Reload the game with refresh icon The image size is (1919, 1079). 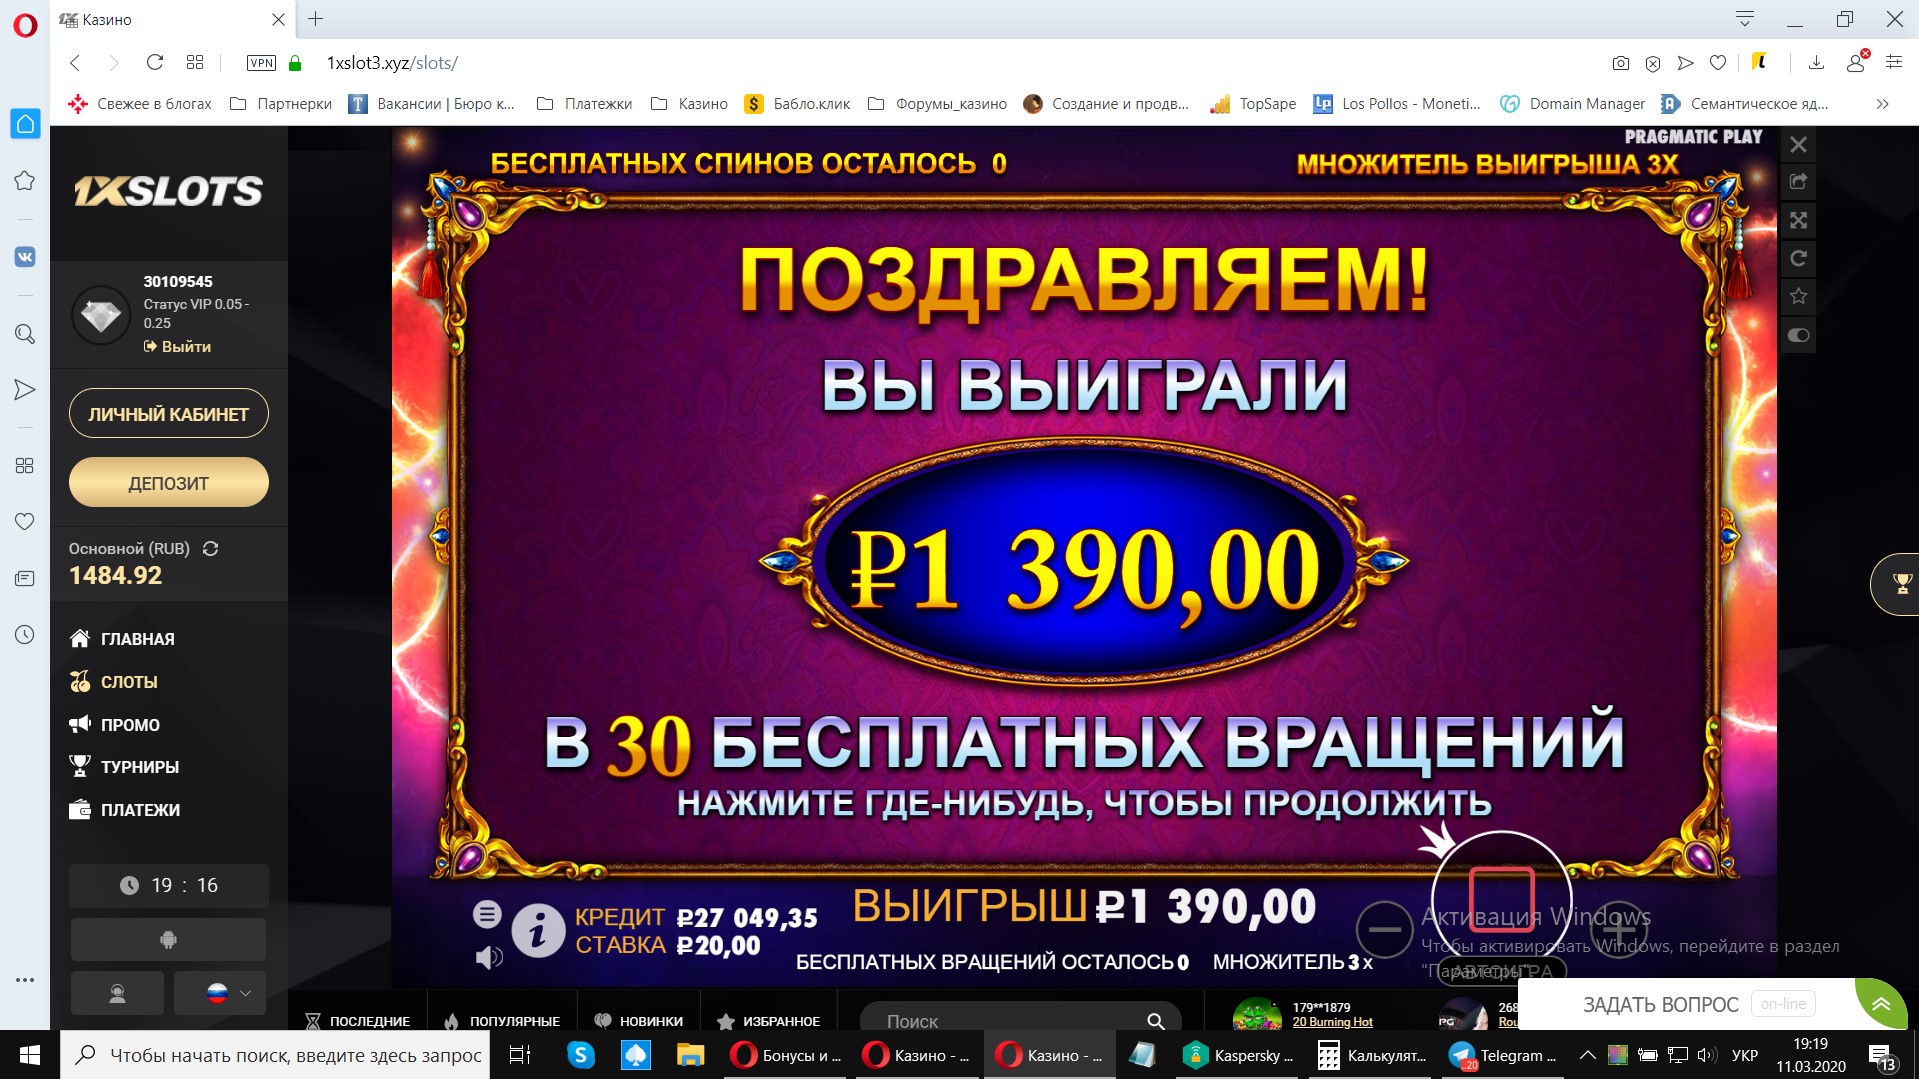click(x=1798, y=258)
